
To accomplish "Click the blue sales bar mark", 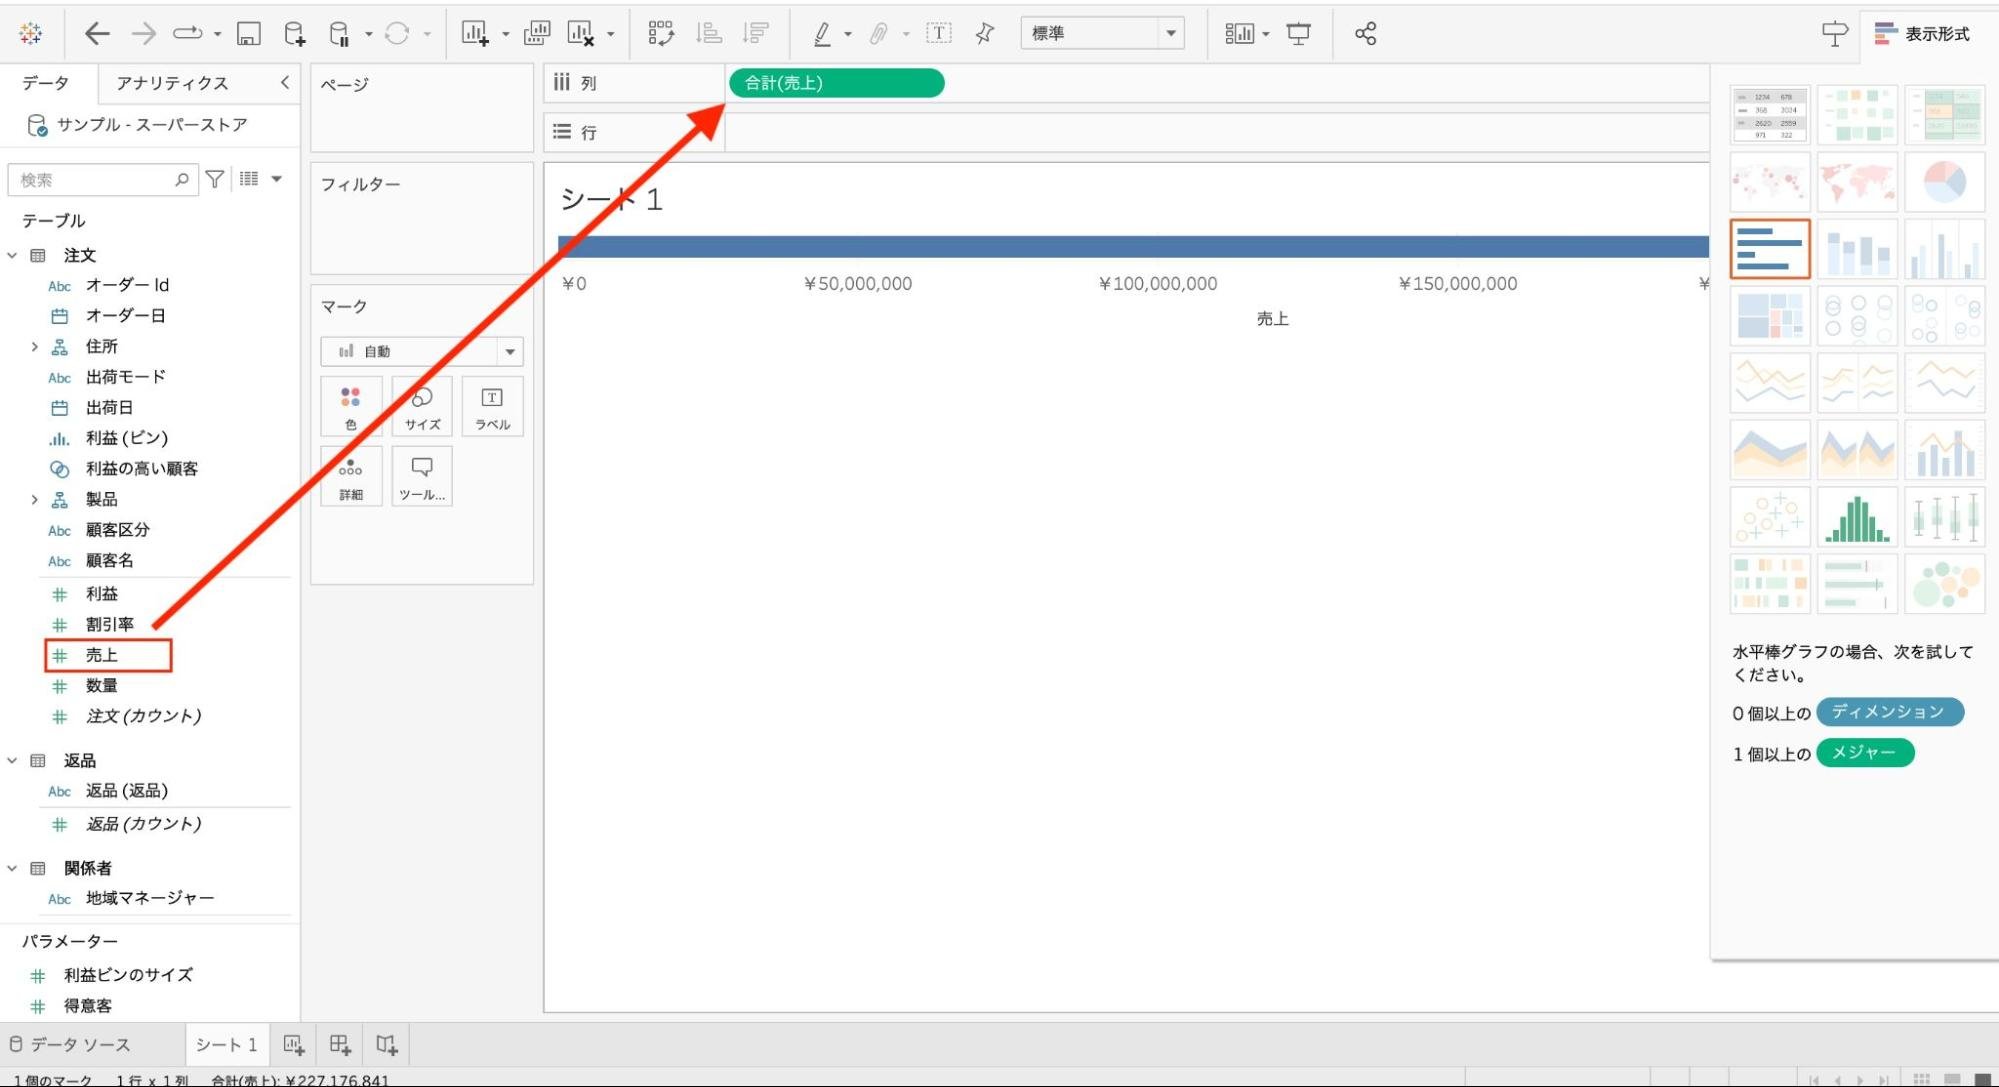I will coord(1133,246).
